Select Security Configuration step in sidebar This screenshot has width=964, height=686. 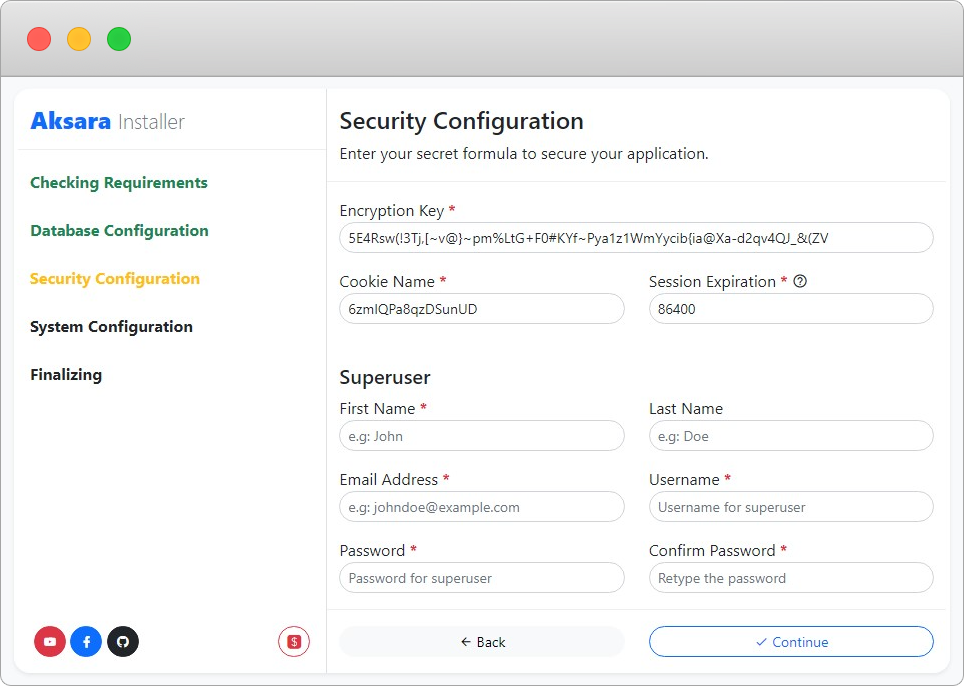pos(115,278)
